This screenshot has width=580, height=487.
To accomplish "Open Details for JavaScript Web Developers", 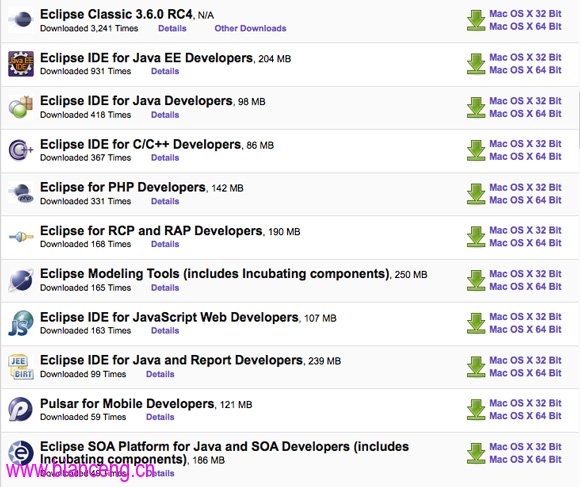I will tap(165, 331).
